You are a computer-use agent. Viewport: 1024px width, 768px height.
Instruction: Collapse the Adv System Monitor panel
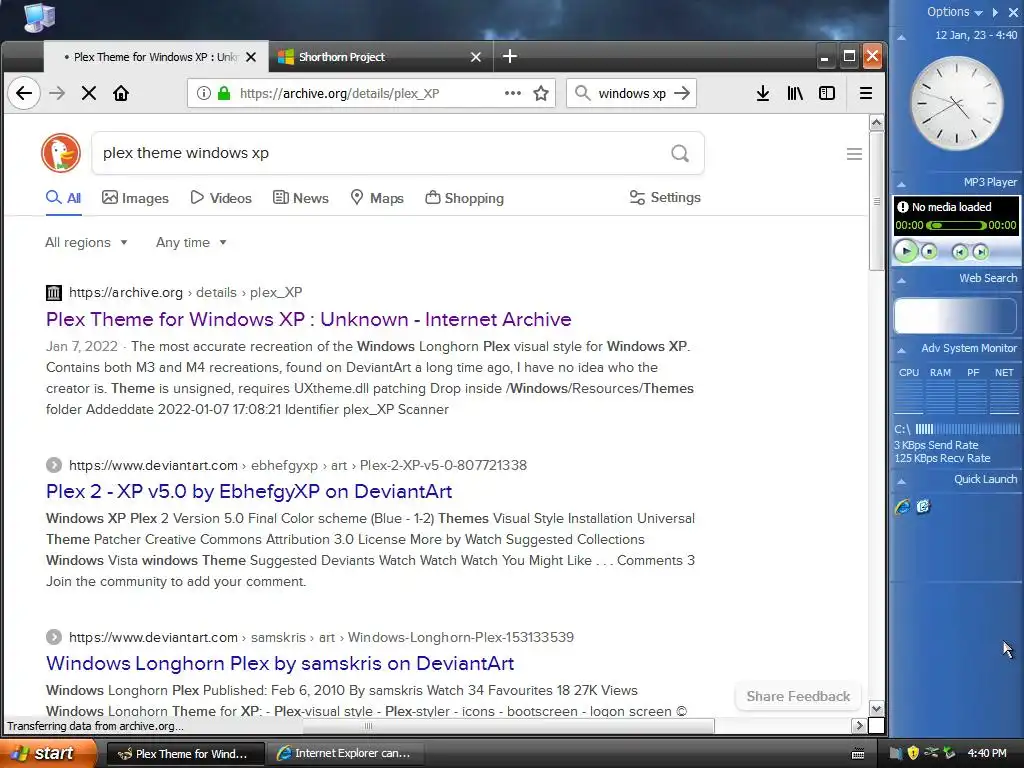click(x=901, y=350)
